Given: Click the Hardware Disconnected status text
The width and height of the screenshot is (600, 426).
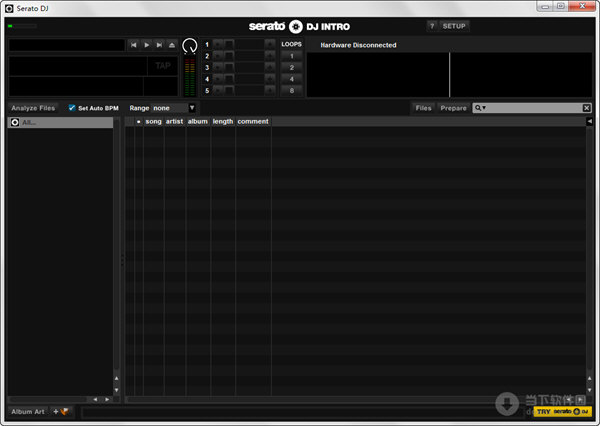Looking at the screenshot, I should coord(358,45).
